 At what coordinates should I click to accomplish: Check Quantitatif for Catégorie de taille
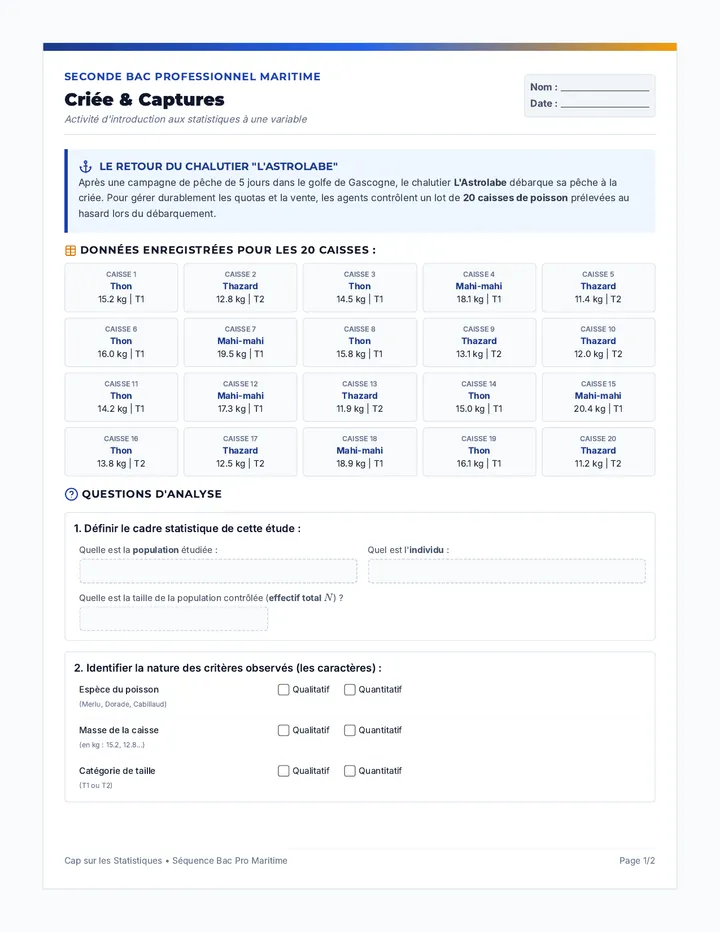click(350, 770)
